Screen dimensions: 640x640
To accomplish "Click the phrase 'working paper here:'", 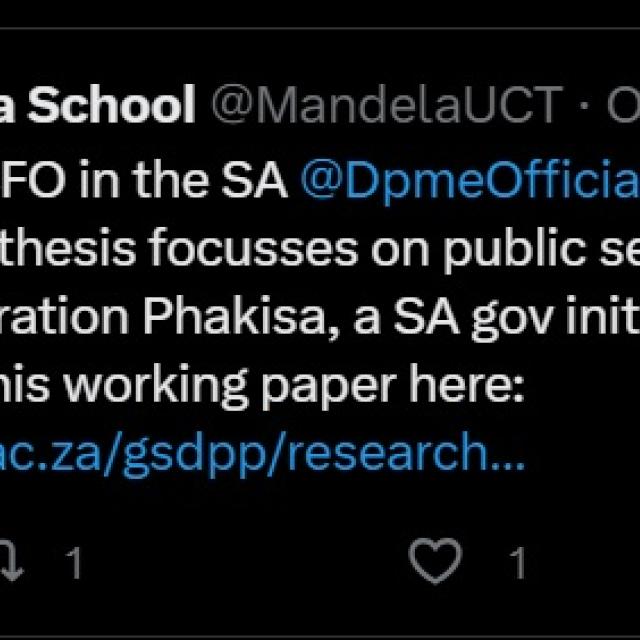I will tap(293, 386).
